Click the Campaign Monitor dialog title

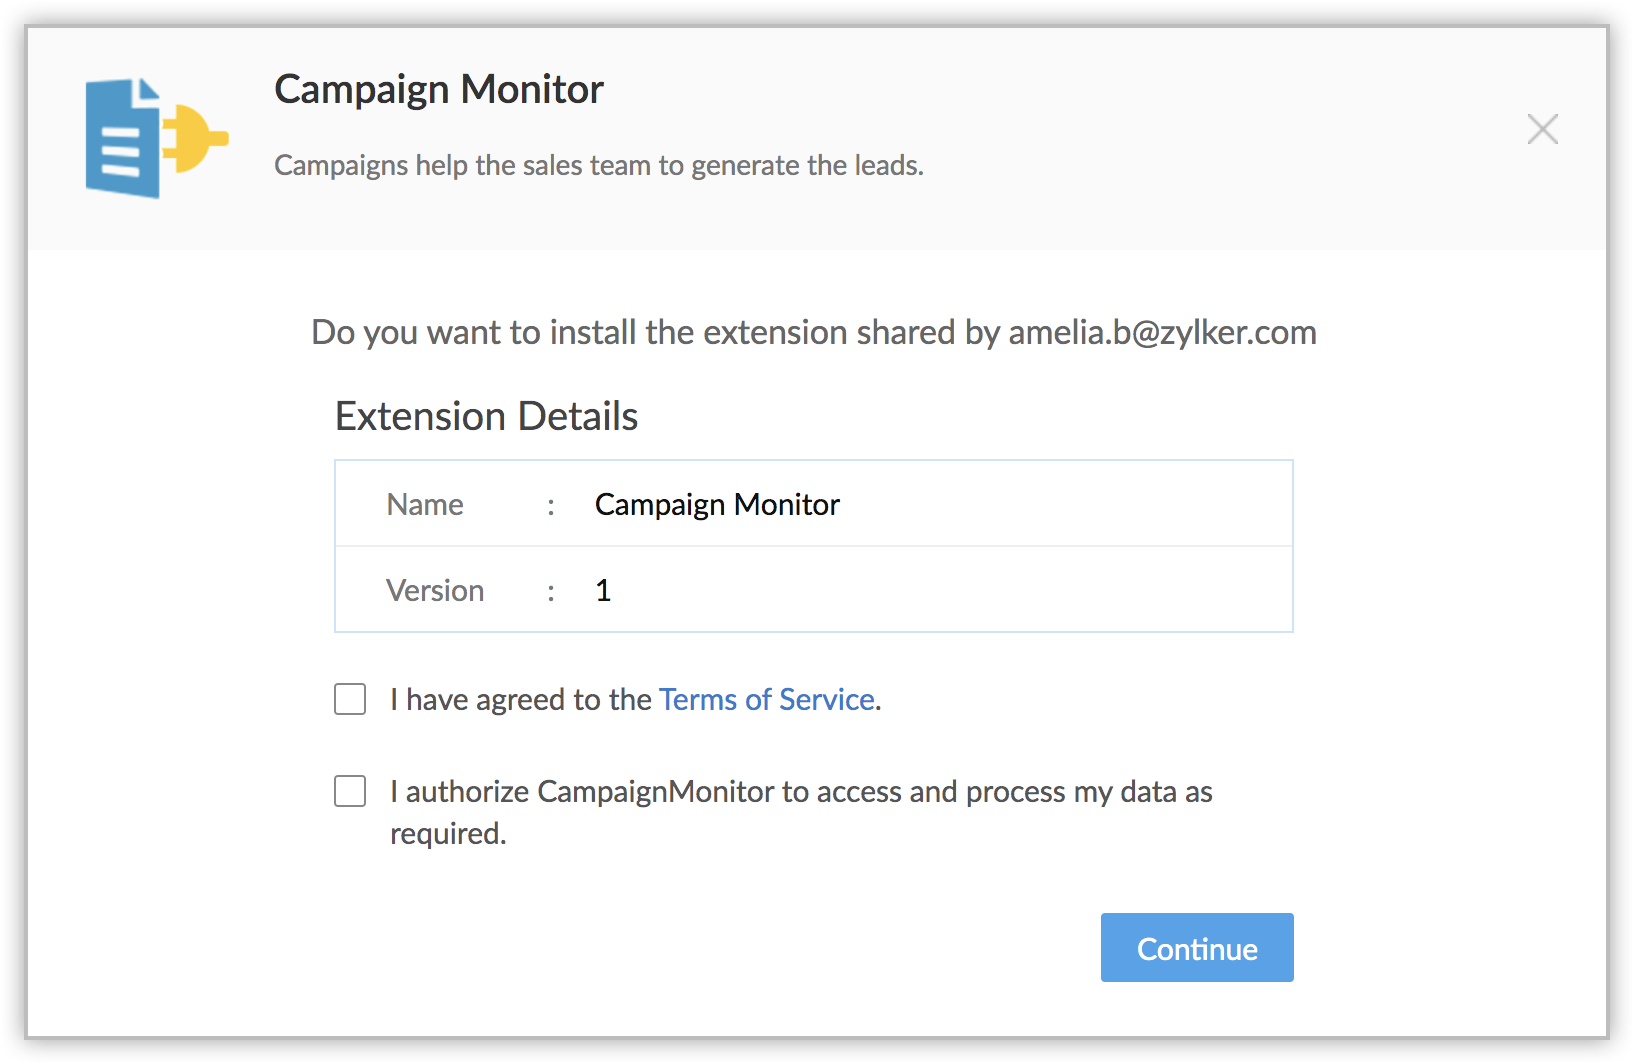(439, 90)
